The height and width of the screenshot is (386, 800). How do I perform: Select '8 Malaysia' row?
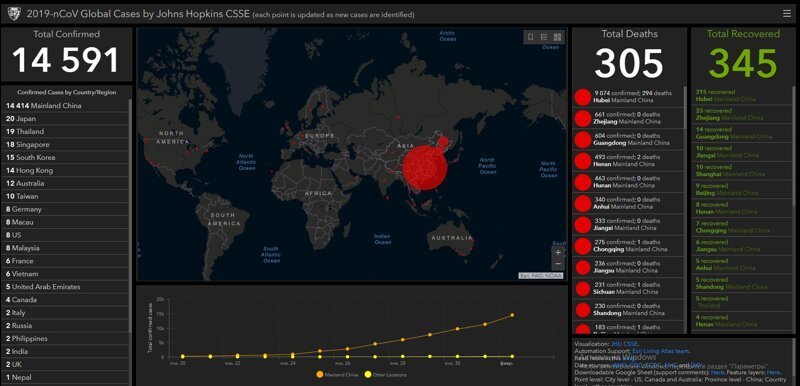pos(65,248)
